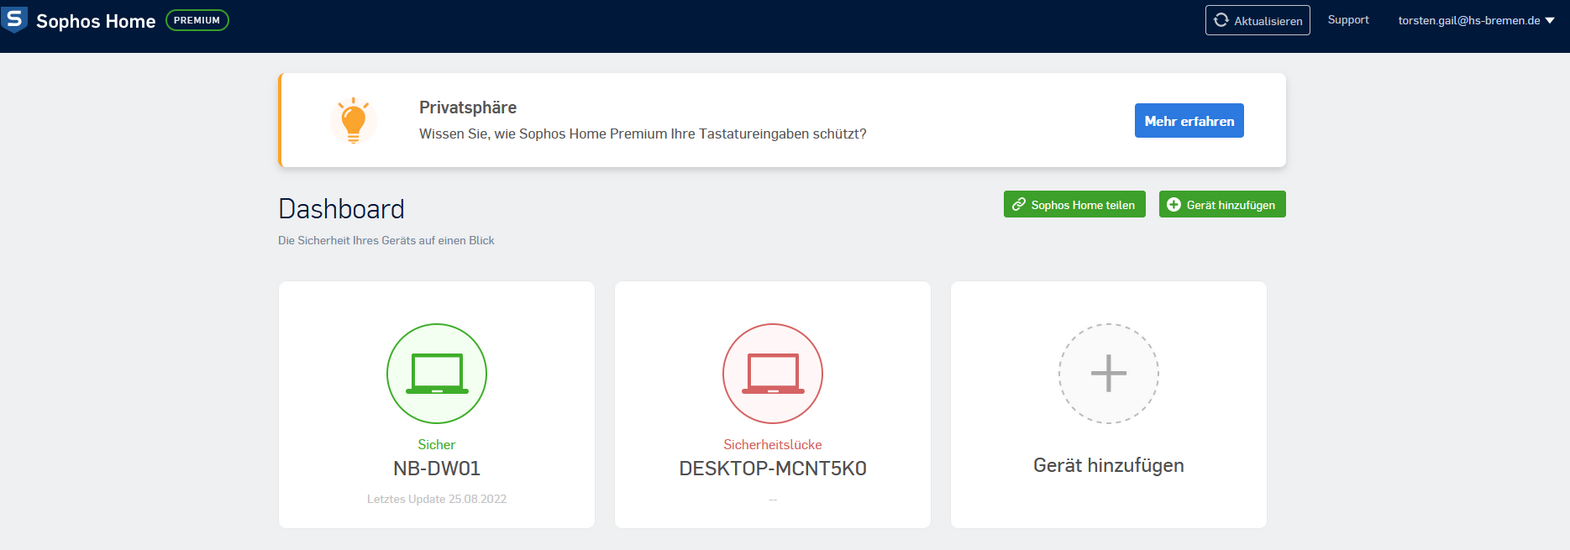Click the Sophos Home teilen button
This screenshot has width=1570, height=550.
tap(1074, 204)
